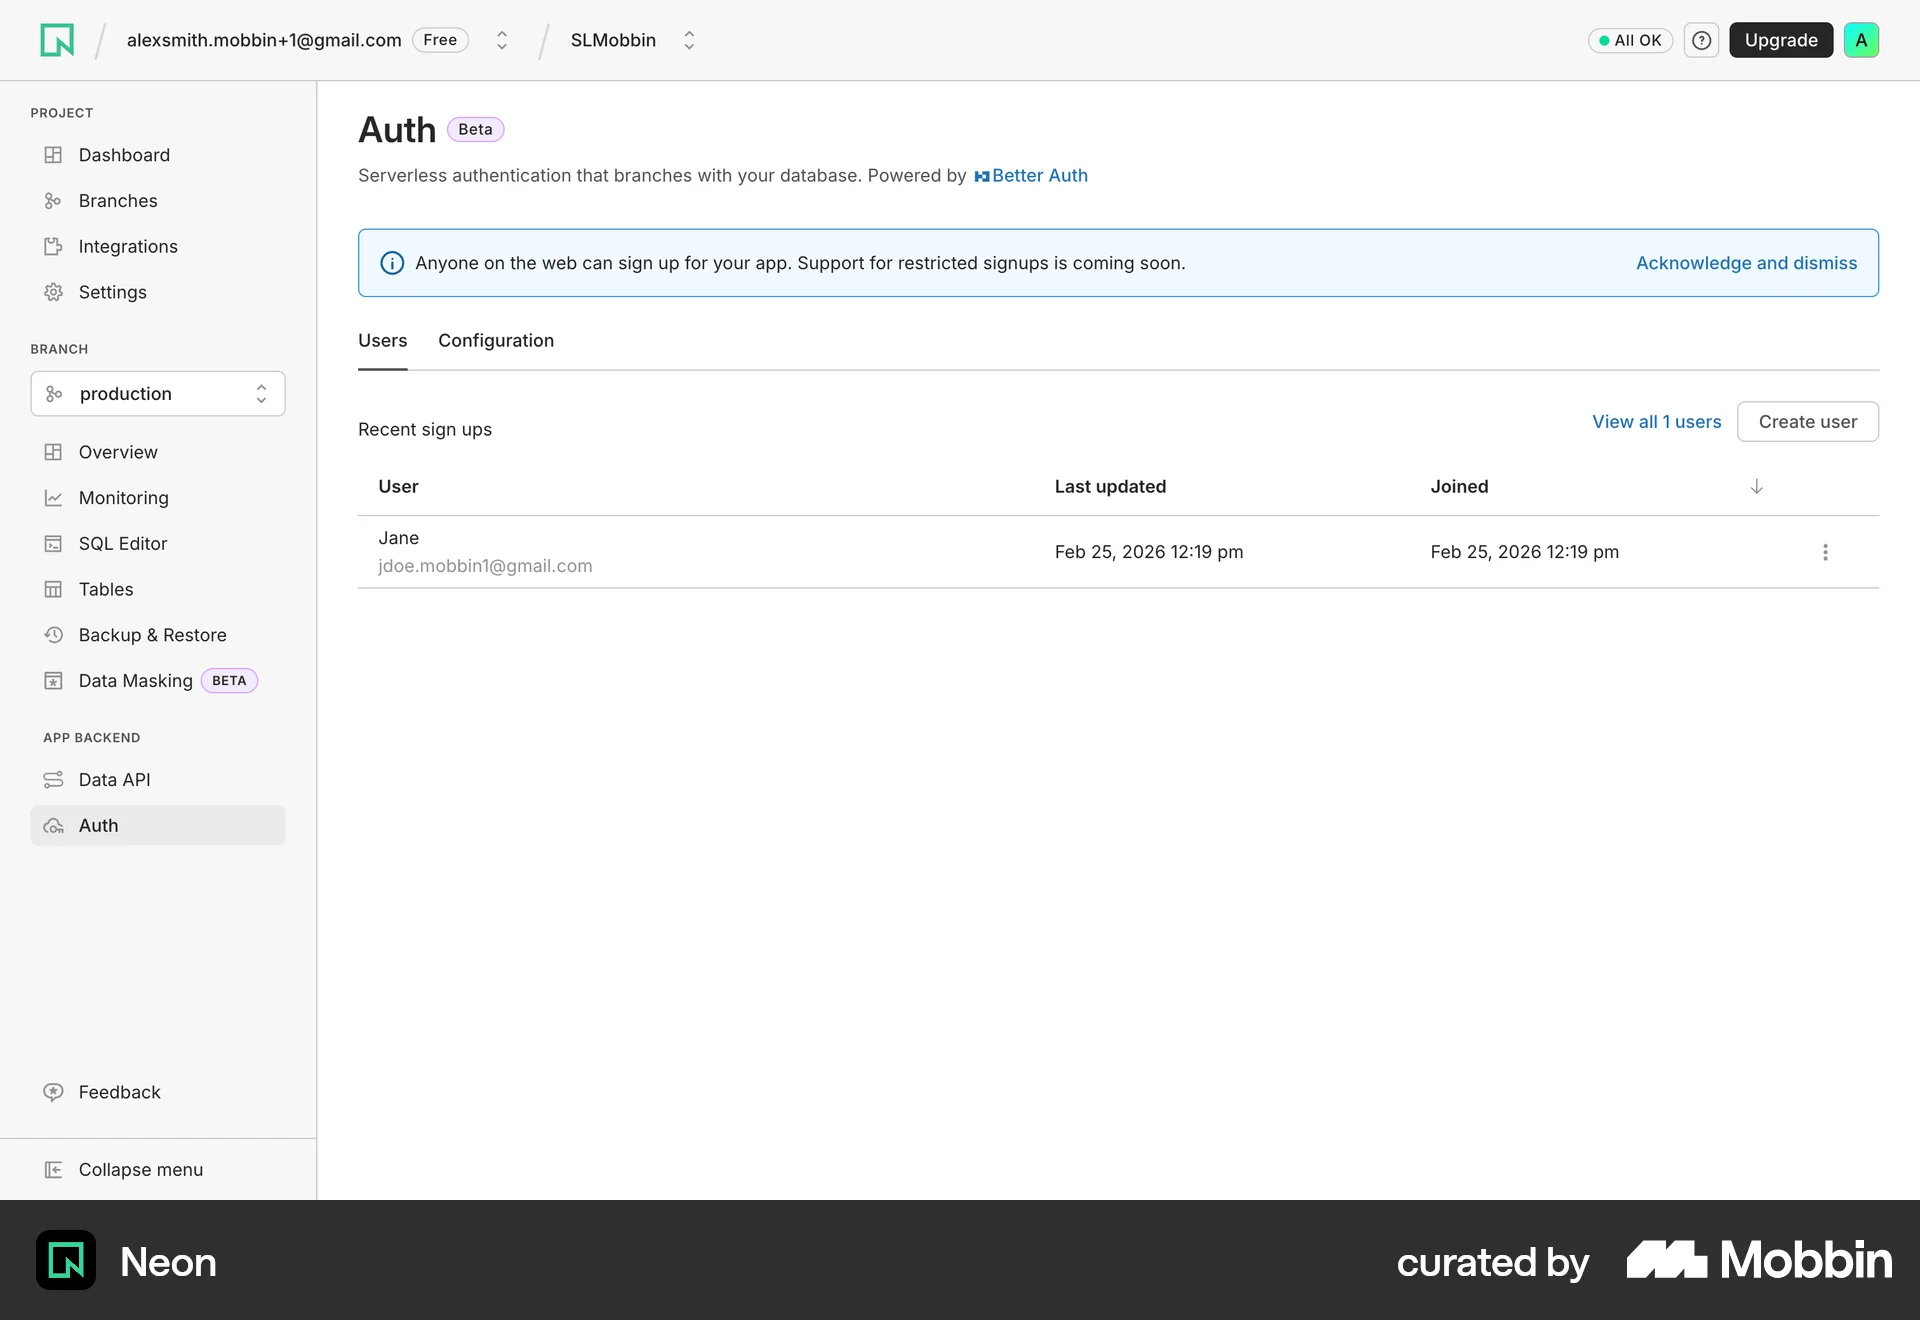The width and height of the screenshot is (1920, 1320).
Task: Click the Overview icon in the sidebar
Action: [x=53, y=452]
